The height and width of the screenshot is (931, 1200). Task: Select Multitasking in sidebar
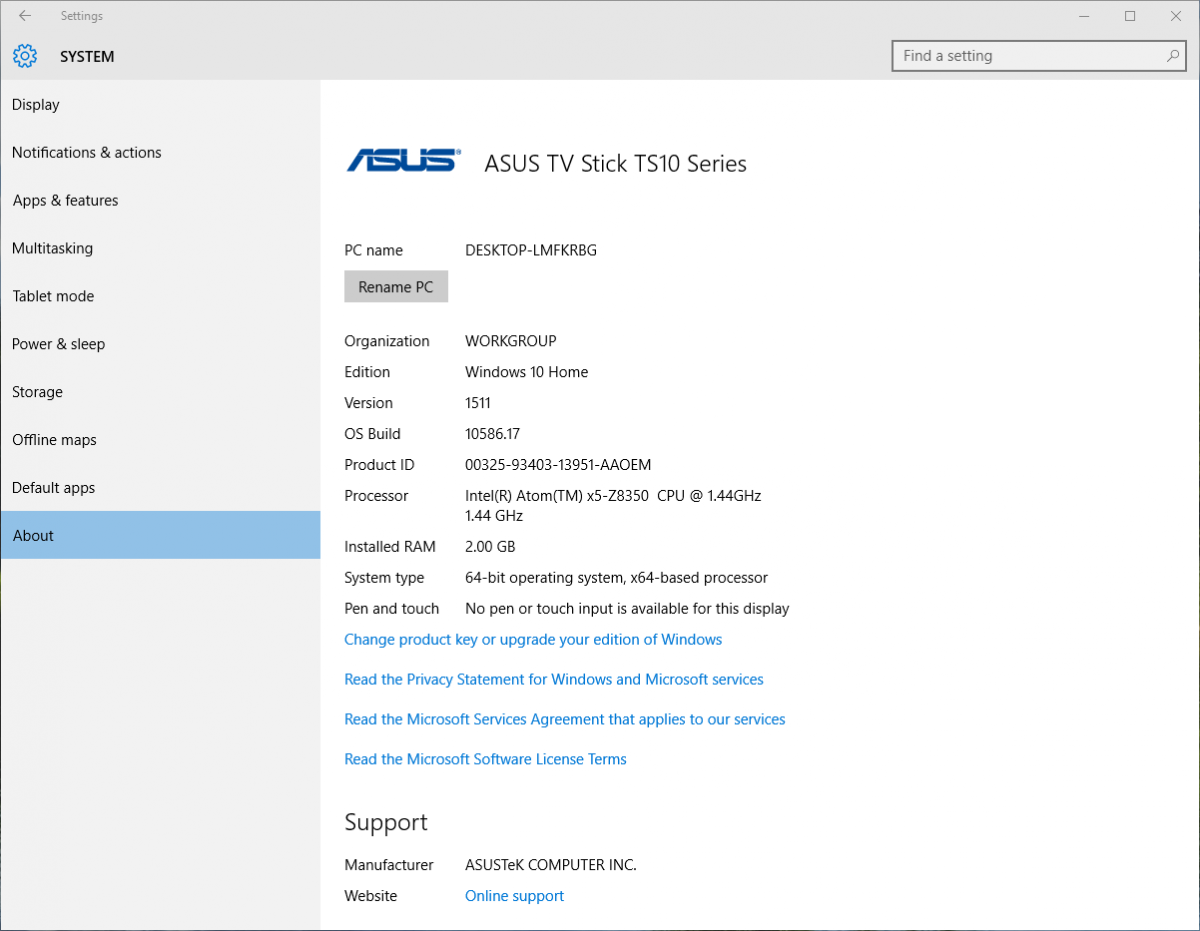pyautogui.click(x=160, y=248)
